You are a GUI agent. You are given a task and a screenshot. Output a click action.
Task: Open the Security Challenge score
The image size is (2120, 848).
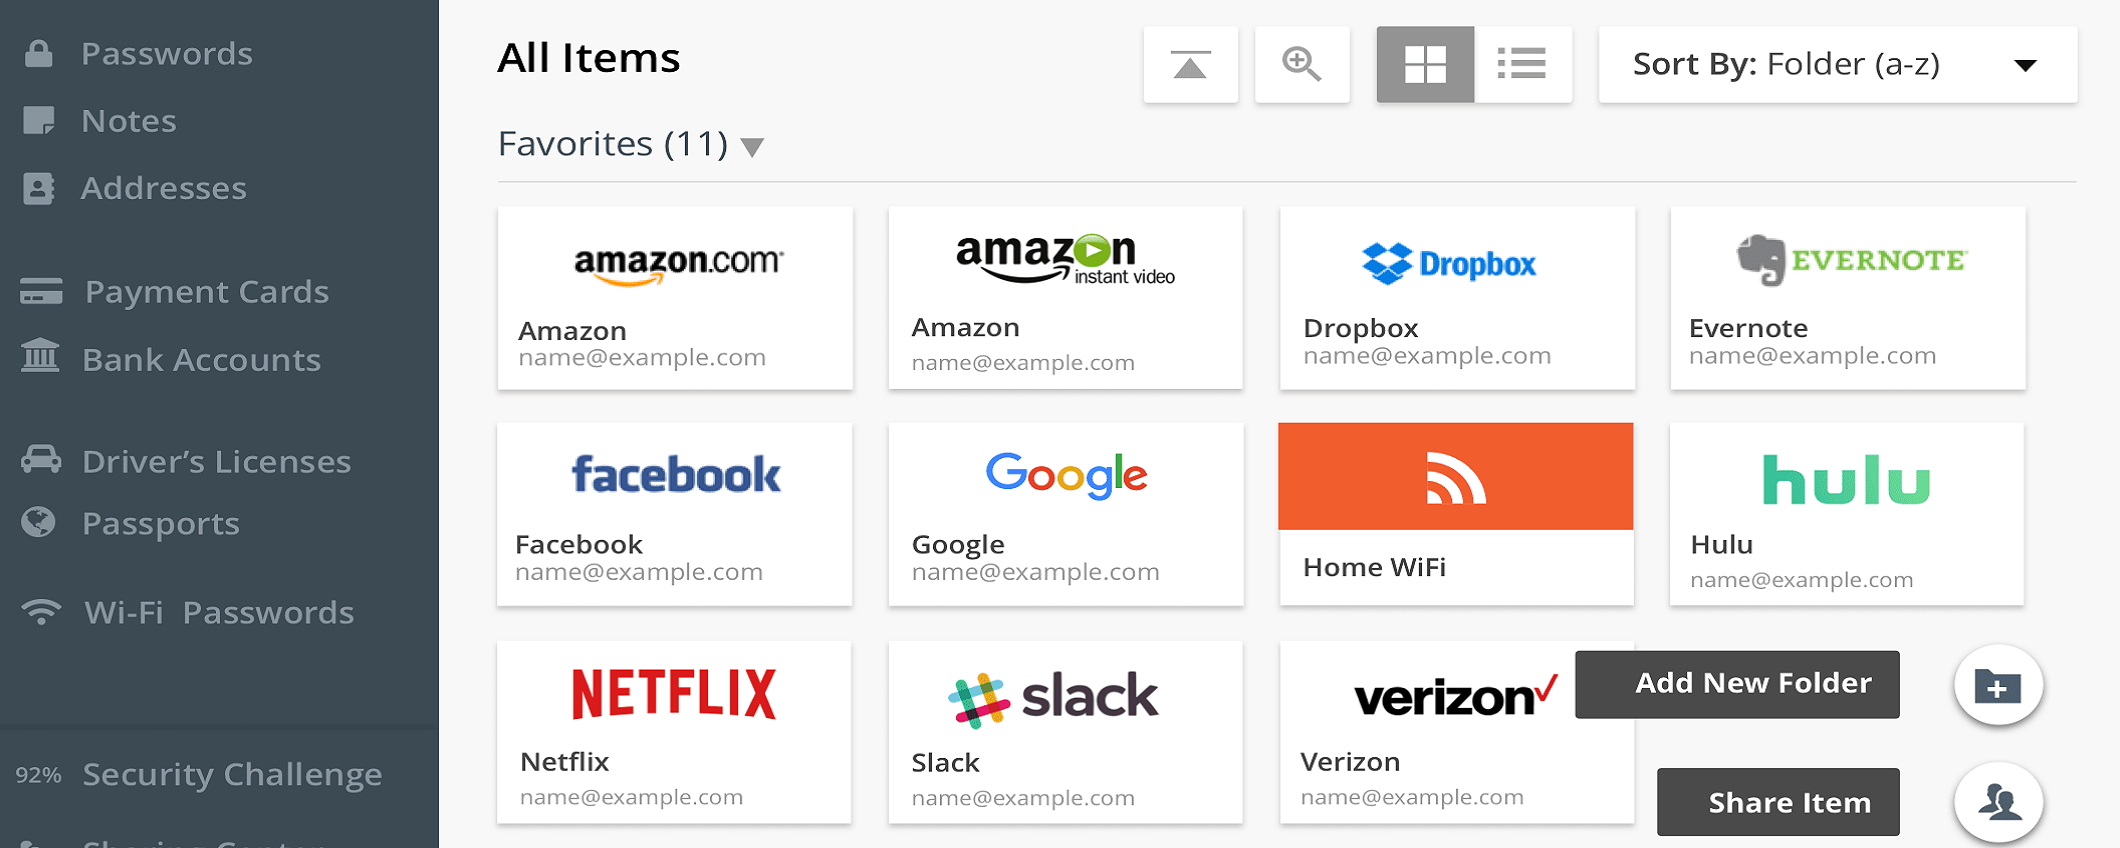tap(231, 774)
